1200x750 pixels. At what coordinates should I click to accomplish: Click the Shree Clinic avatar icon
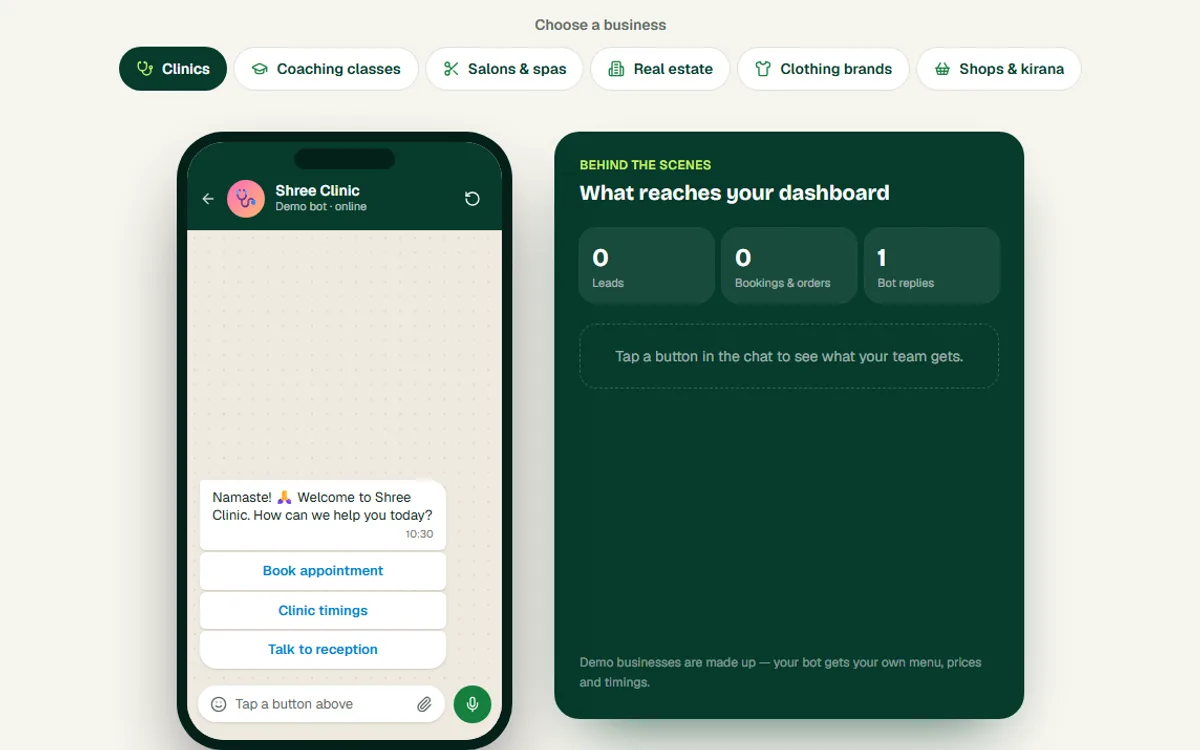(x=246, y=199)
